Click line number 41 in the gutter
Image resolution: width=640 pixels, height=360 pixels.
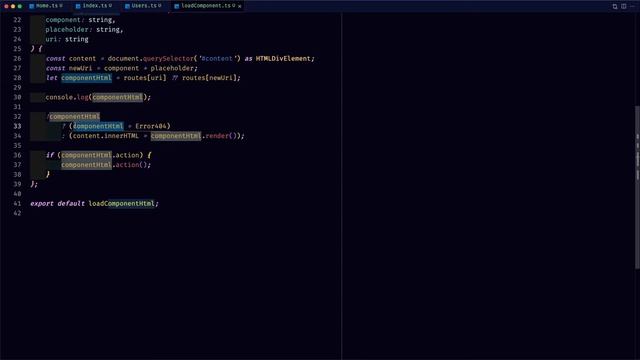coord(17,203)
